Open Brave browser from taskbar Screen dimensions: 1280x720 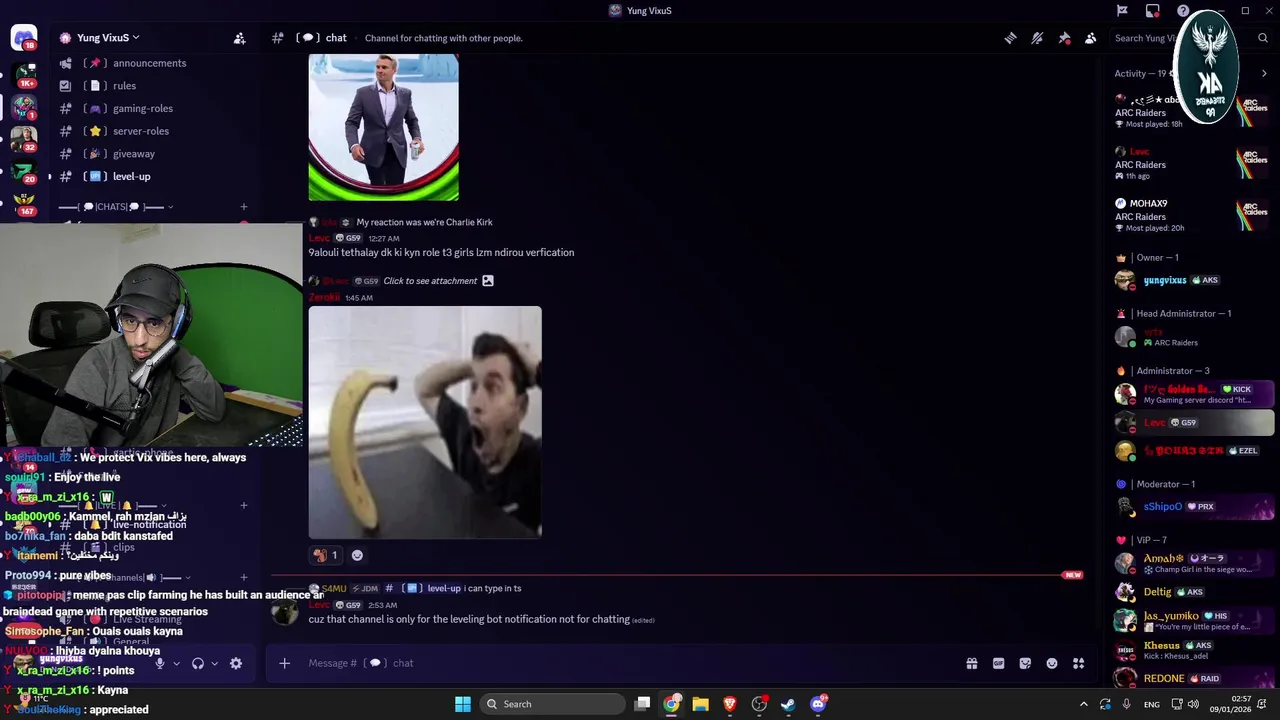[x=730, y=704]
